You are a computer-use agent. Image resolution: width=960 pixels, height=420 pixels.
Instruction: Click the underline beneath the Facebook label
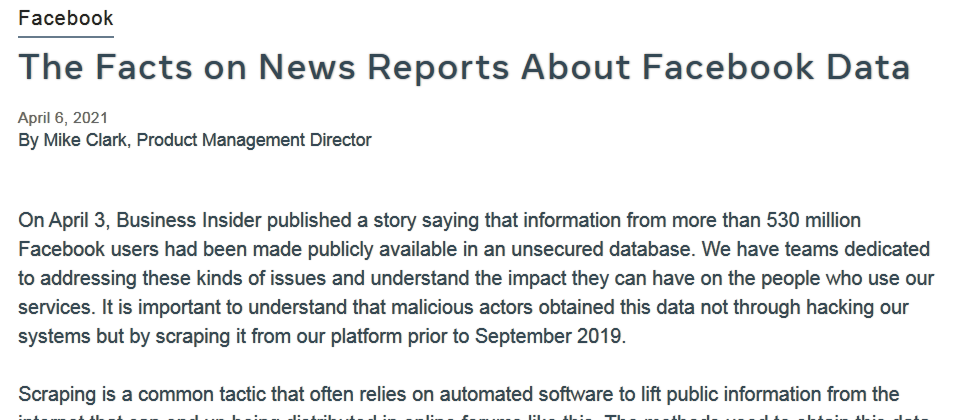tap(66, 37)
